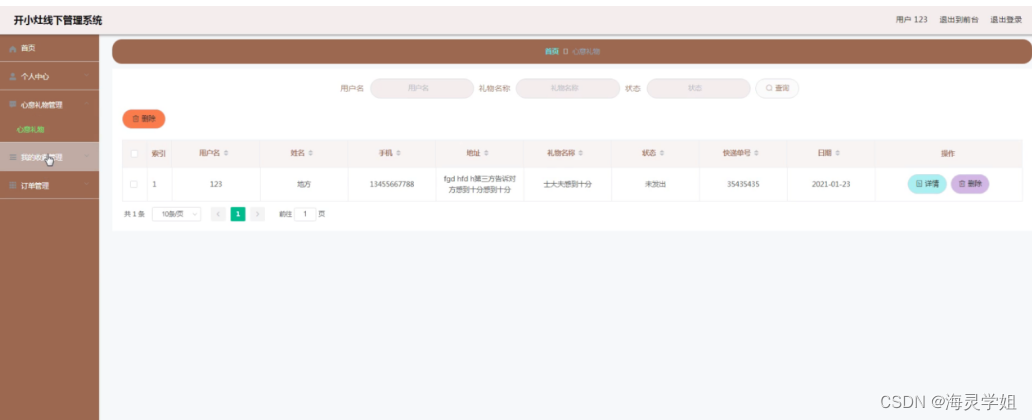
Task: Sort by 礼物名称 column arrows
Action: (581, 153)
